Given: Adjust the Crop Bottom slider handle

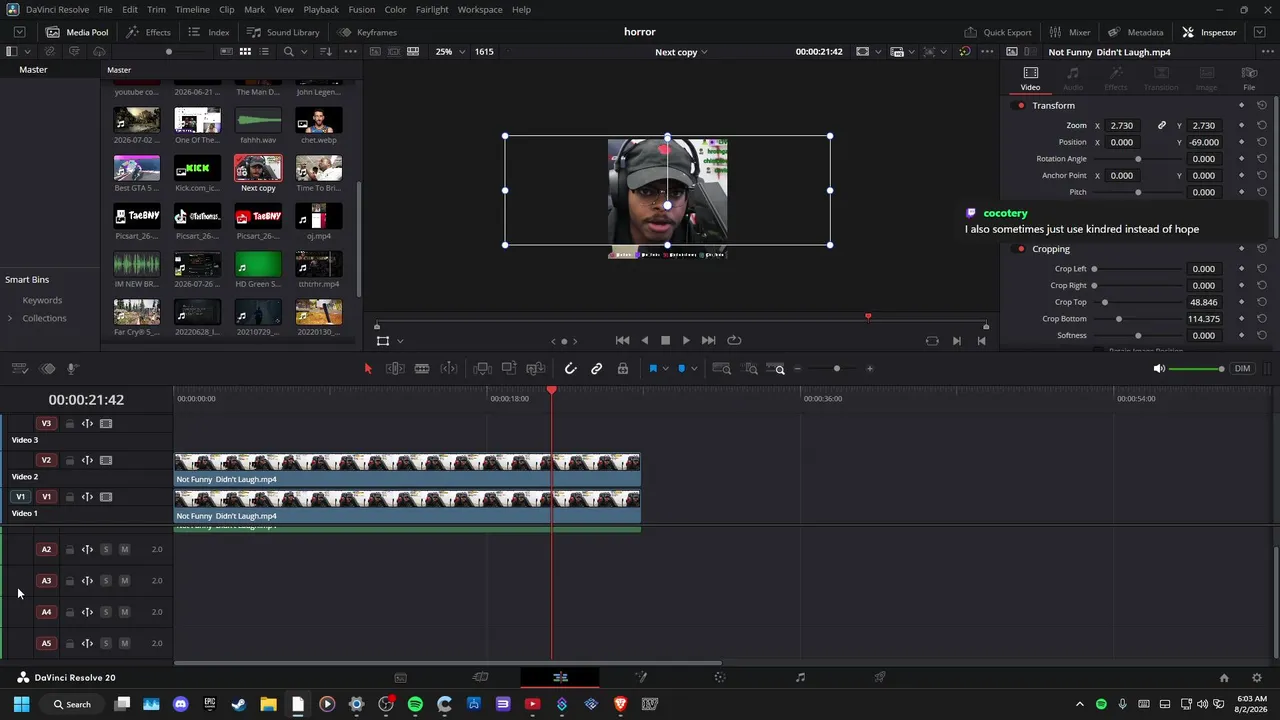Looking at the screenshot, I should click(1118, 319).
